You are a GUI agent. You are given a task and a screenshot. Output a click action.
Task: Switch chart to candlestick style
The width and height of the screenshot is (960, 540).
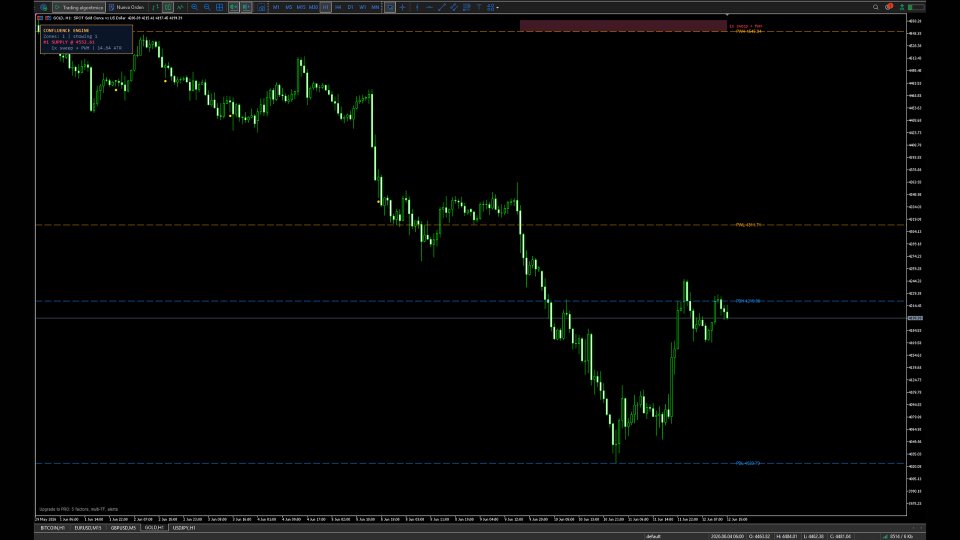tap(168, 7)
